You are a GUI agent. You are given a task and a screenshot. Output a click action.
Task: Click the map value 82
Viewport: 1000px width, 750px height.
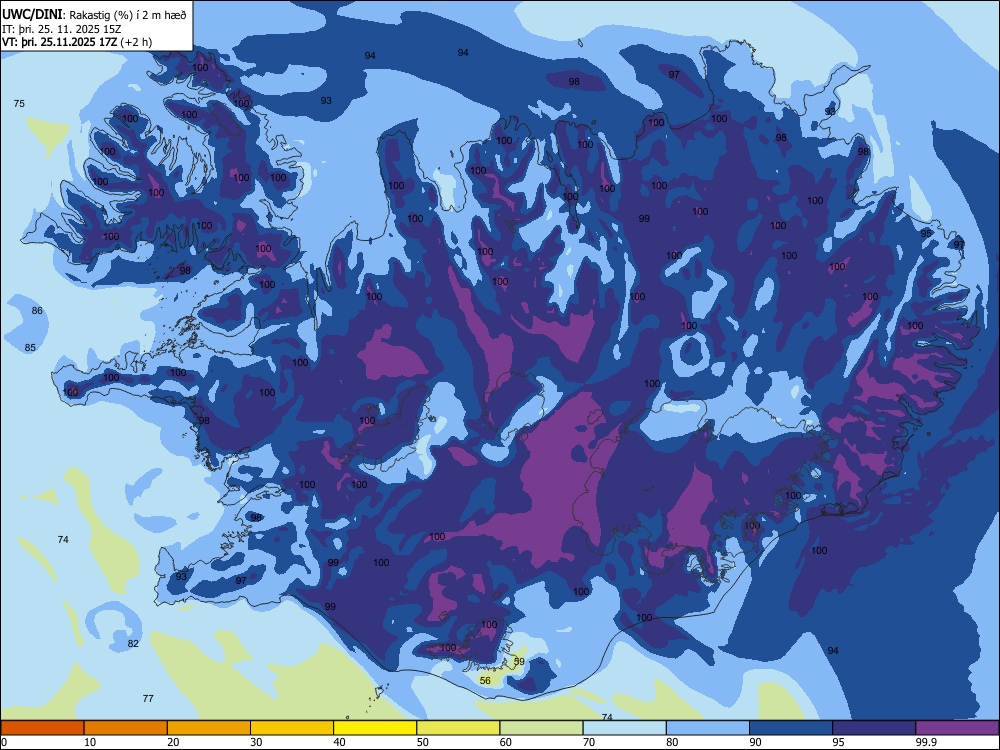coord(133,643)
